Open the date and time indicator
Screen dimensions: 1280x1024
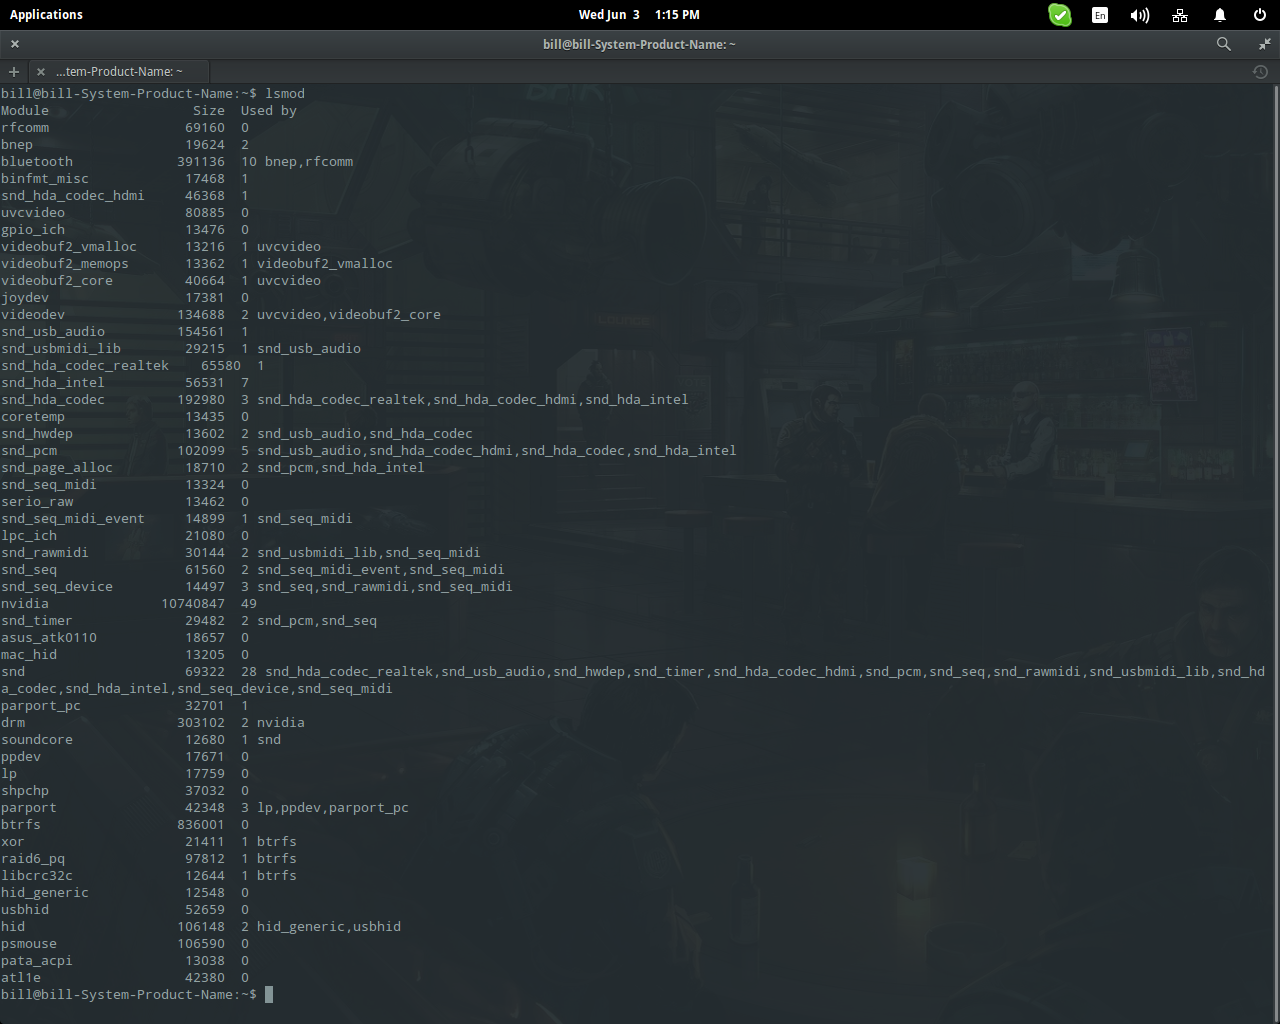click(x=639, y=15)
